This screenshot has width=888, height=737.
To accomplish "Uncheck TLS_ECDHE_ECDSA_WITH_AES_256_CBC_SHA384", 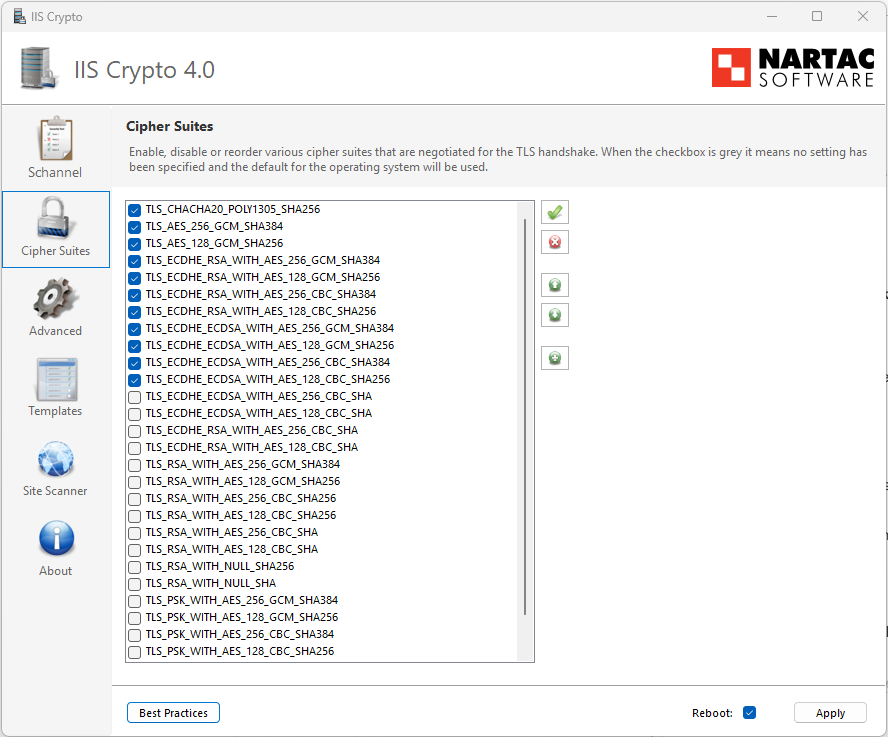I will tap(134, 363).
